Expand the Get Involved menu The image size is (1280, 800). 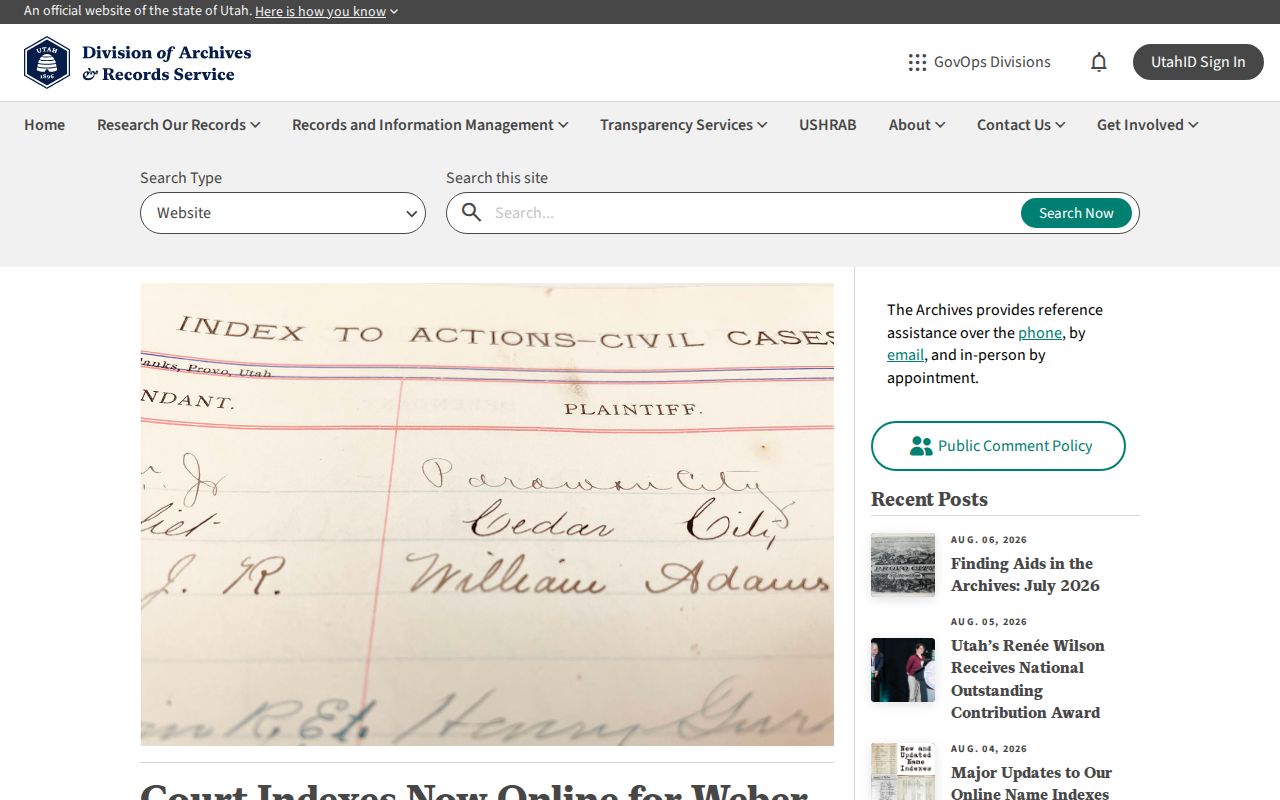coord(1148,125)
